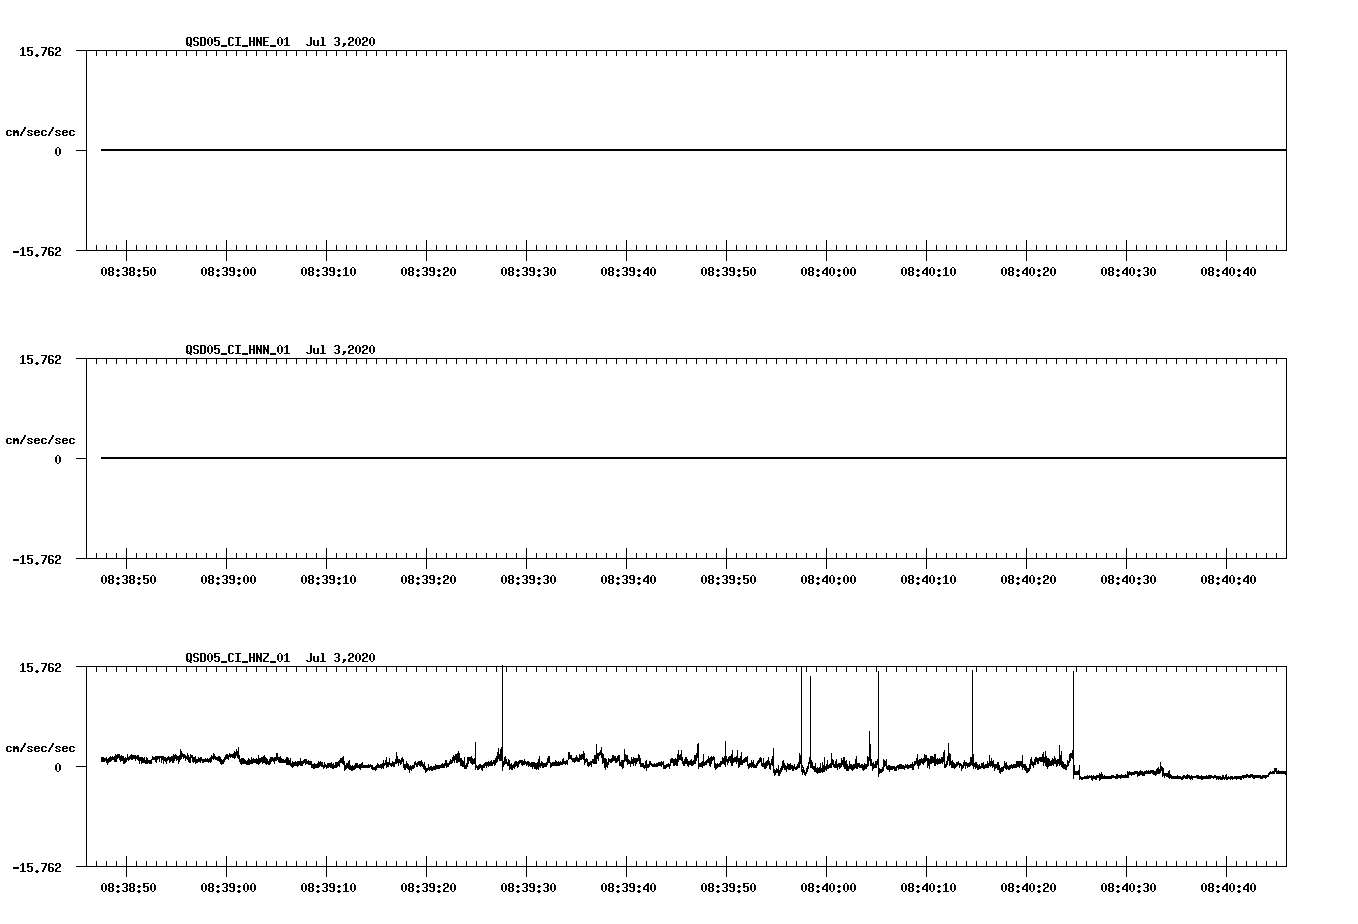This screenshot has width=1358, height=924.
Task: Click the QSD05_CI_HNE_01 plot title
Action: [280, 41]
